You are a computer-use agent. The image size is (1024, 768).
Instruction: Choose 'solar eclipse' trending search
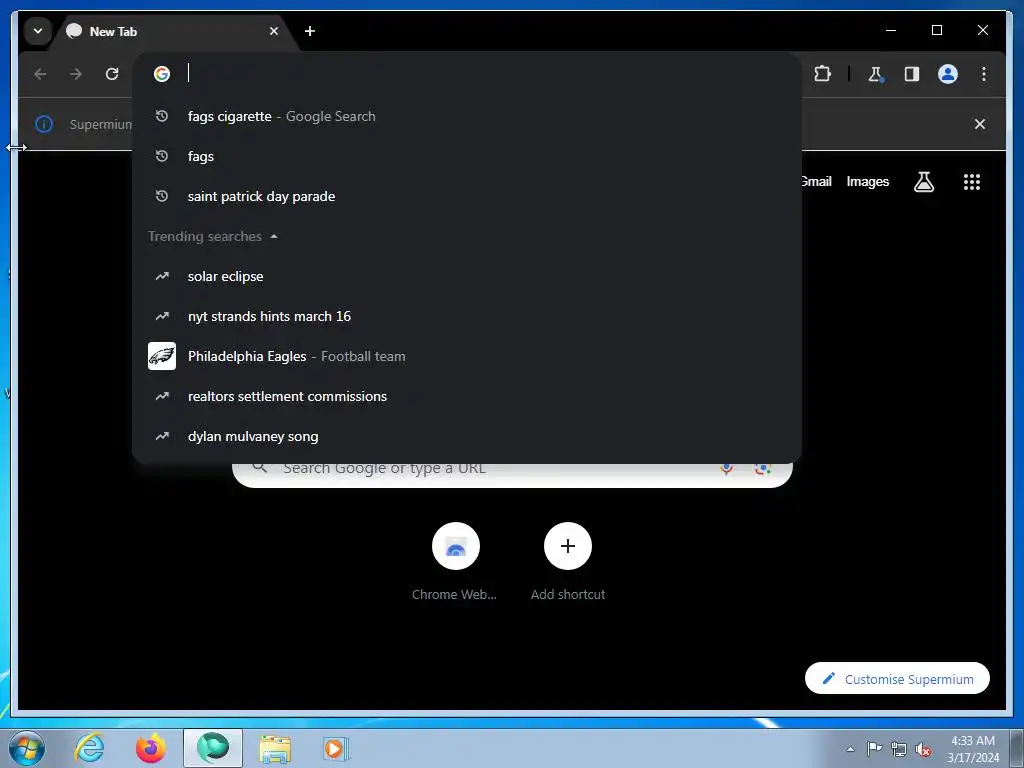click(x=467, y=276)
